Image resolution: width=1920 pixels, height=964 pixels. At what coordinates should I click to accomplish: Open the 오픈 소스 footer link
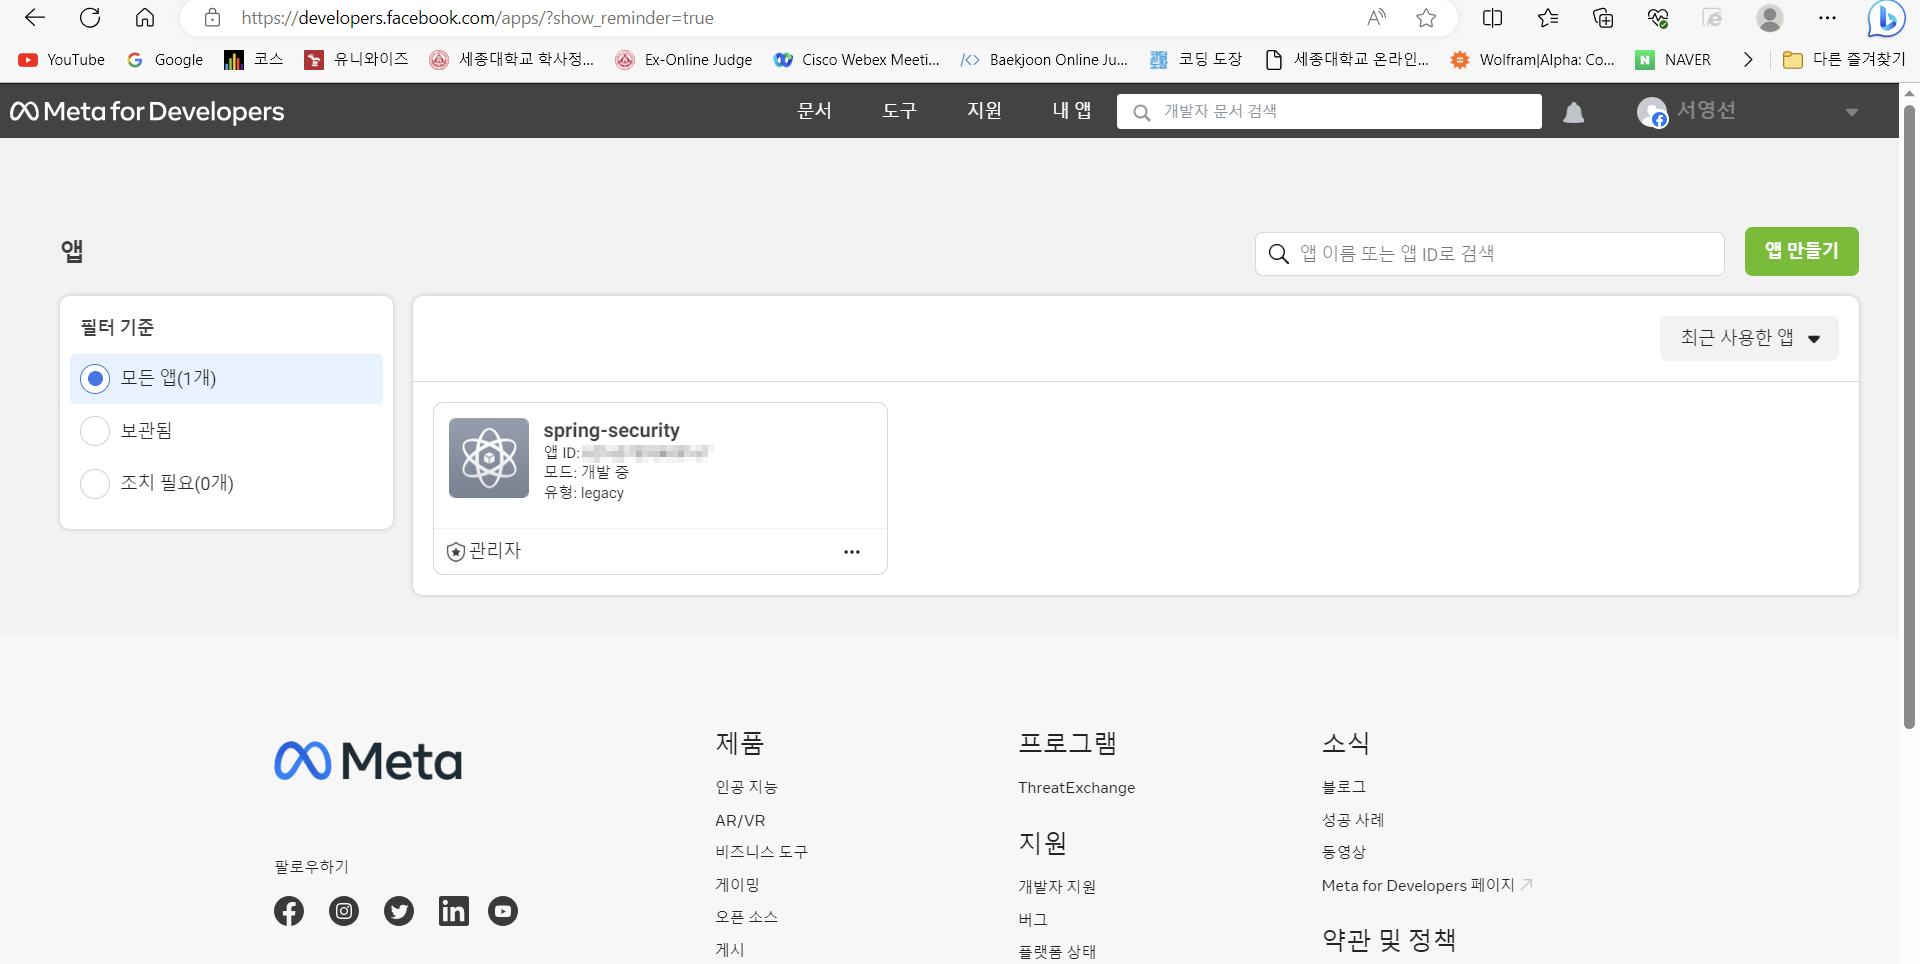pyautogui.click(x=746, y=917)
